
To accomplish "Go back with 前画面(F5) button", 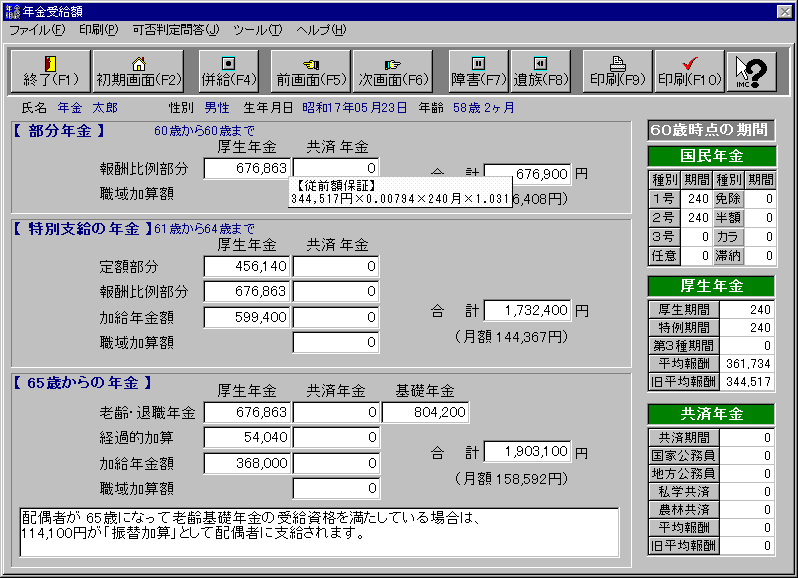I will [310, 71].
